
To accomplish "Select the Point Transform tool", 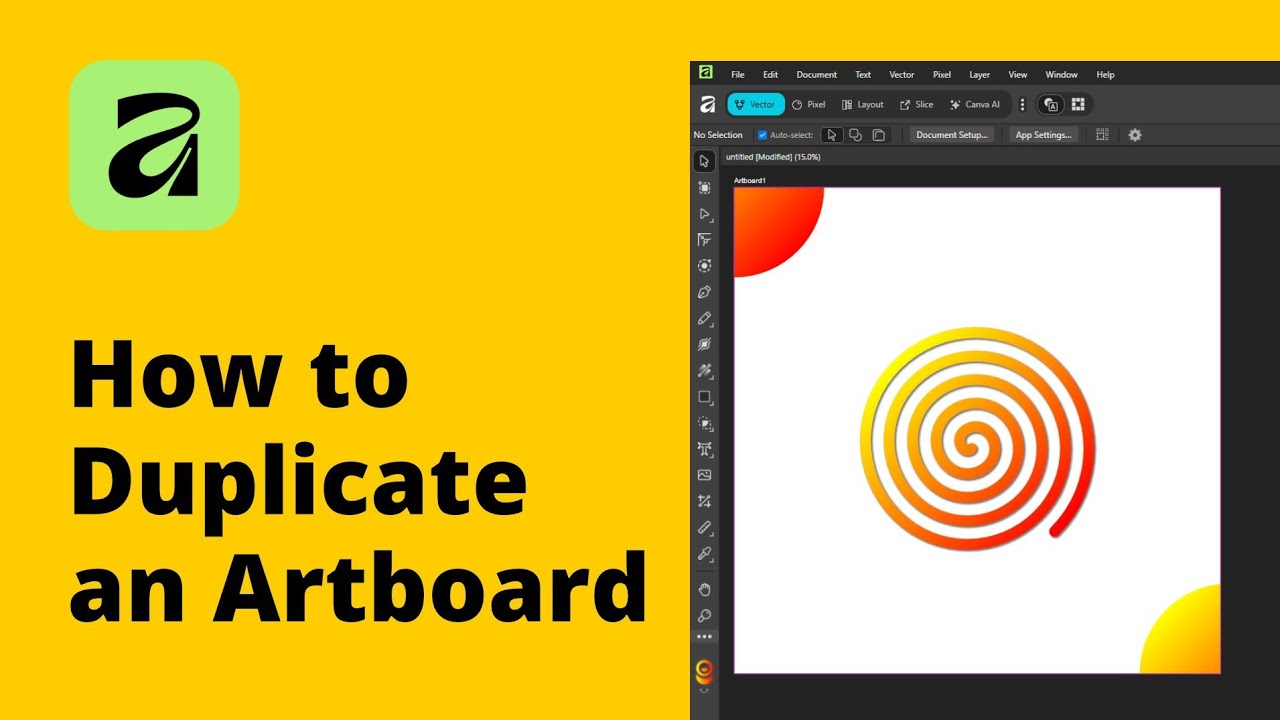I will [704, 240].
